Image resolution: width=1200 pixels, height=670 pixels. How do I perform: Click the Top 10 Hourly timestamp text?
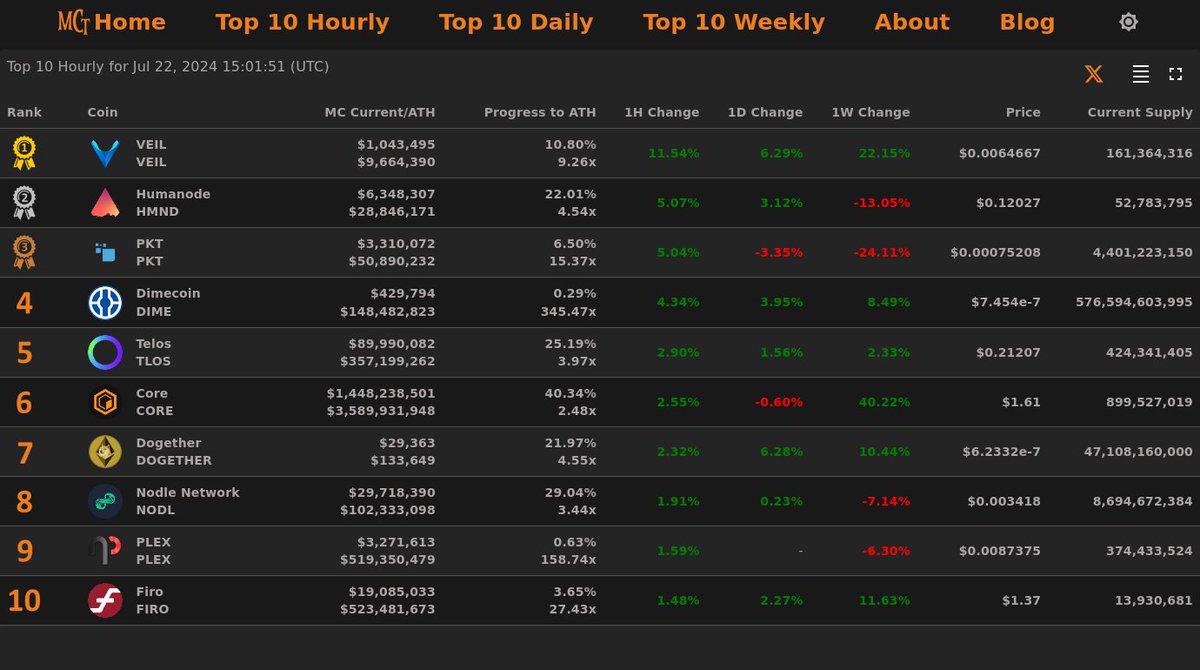168,67
